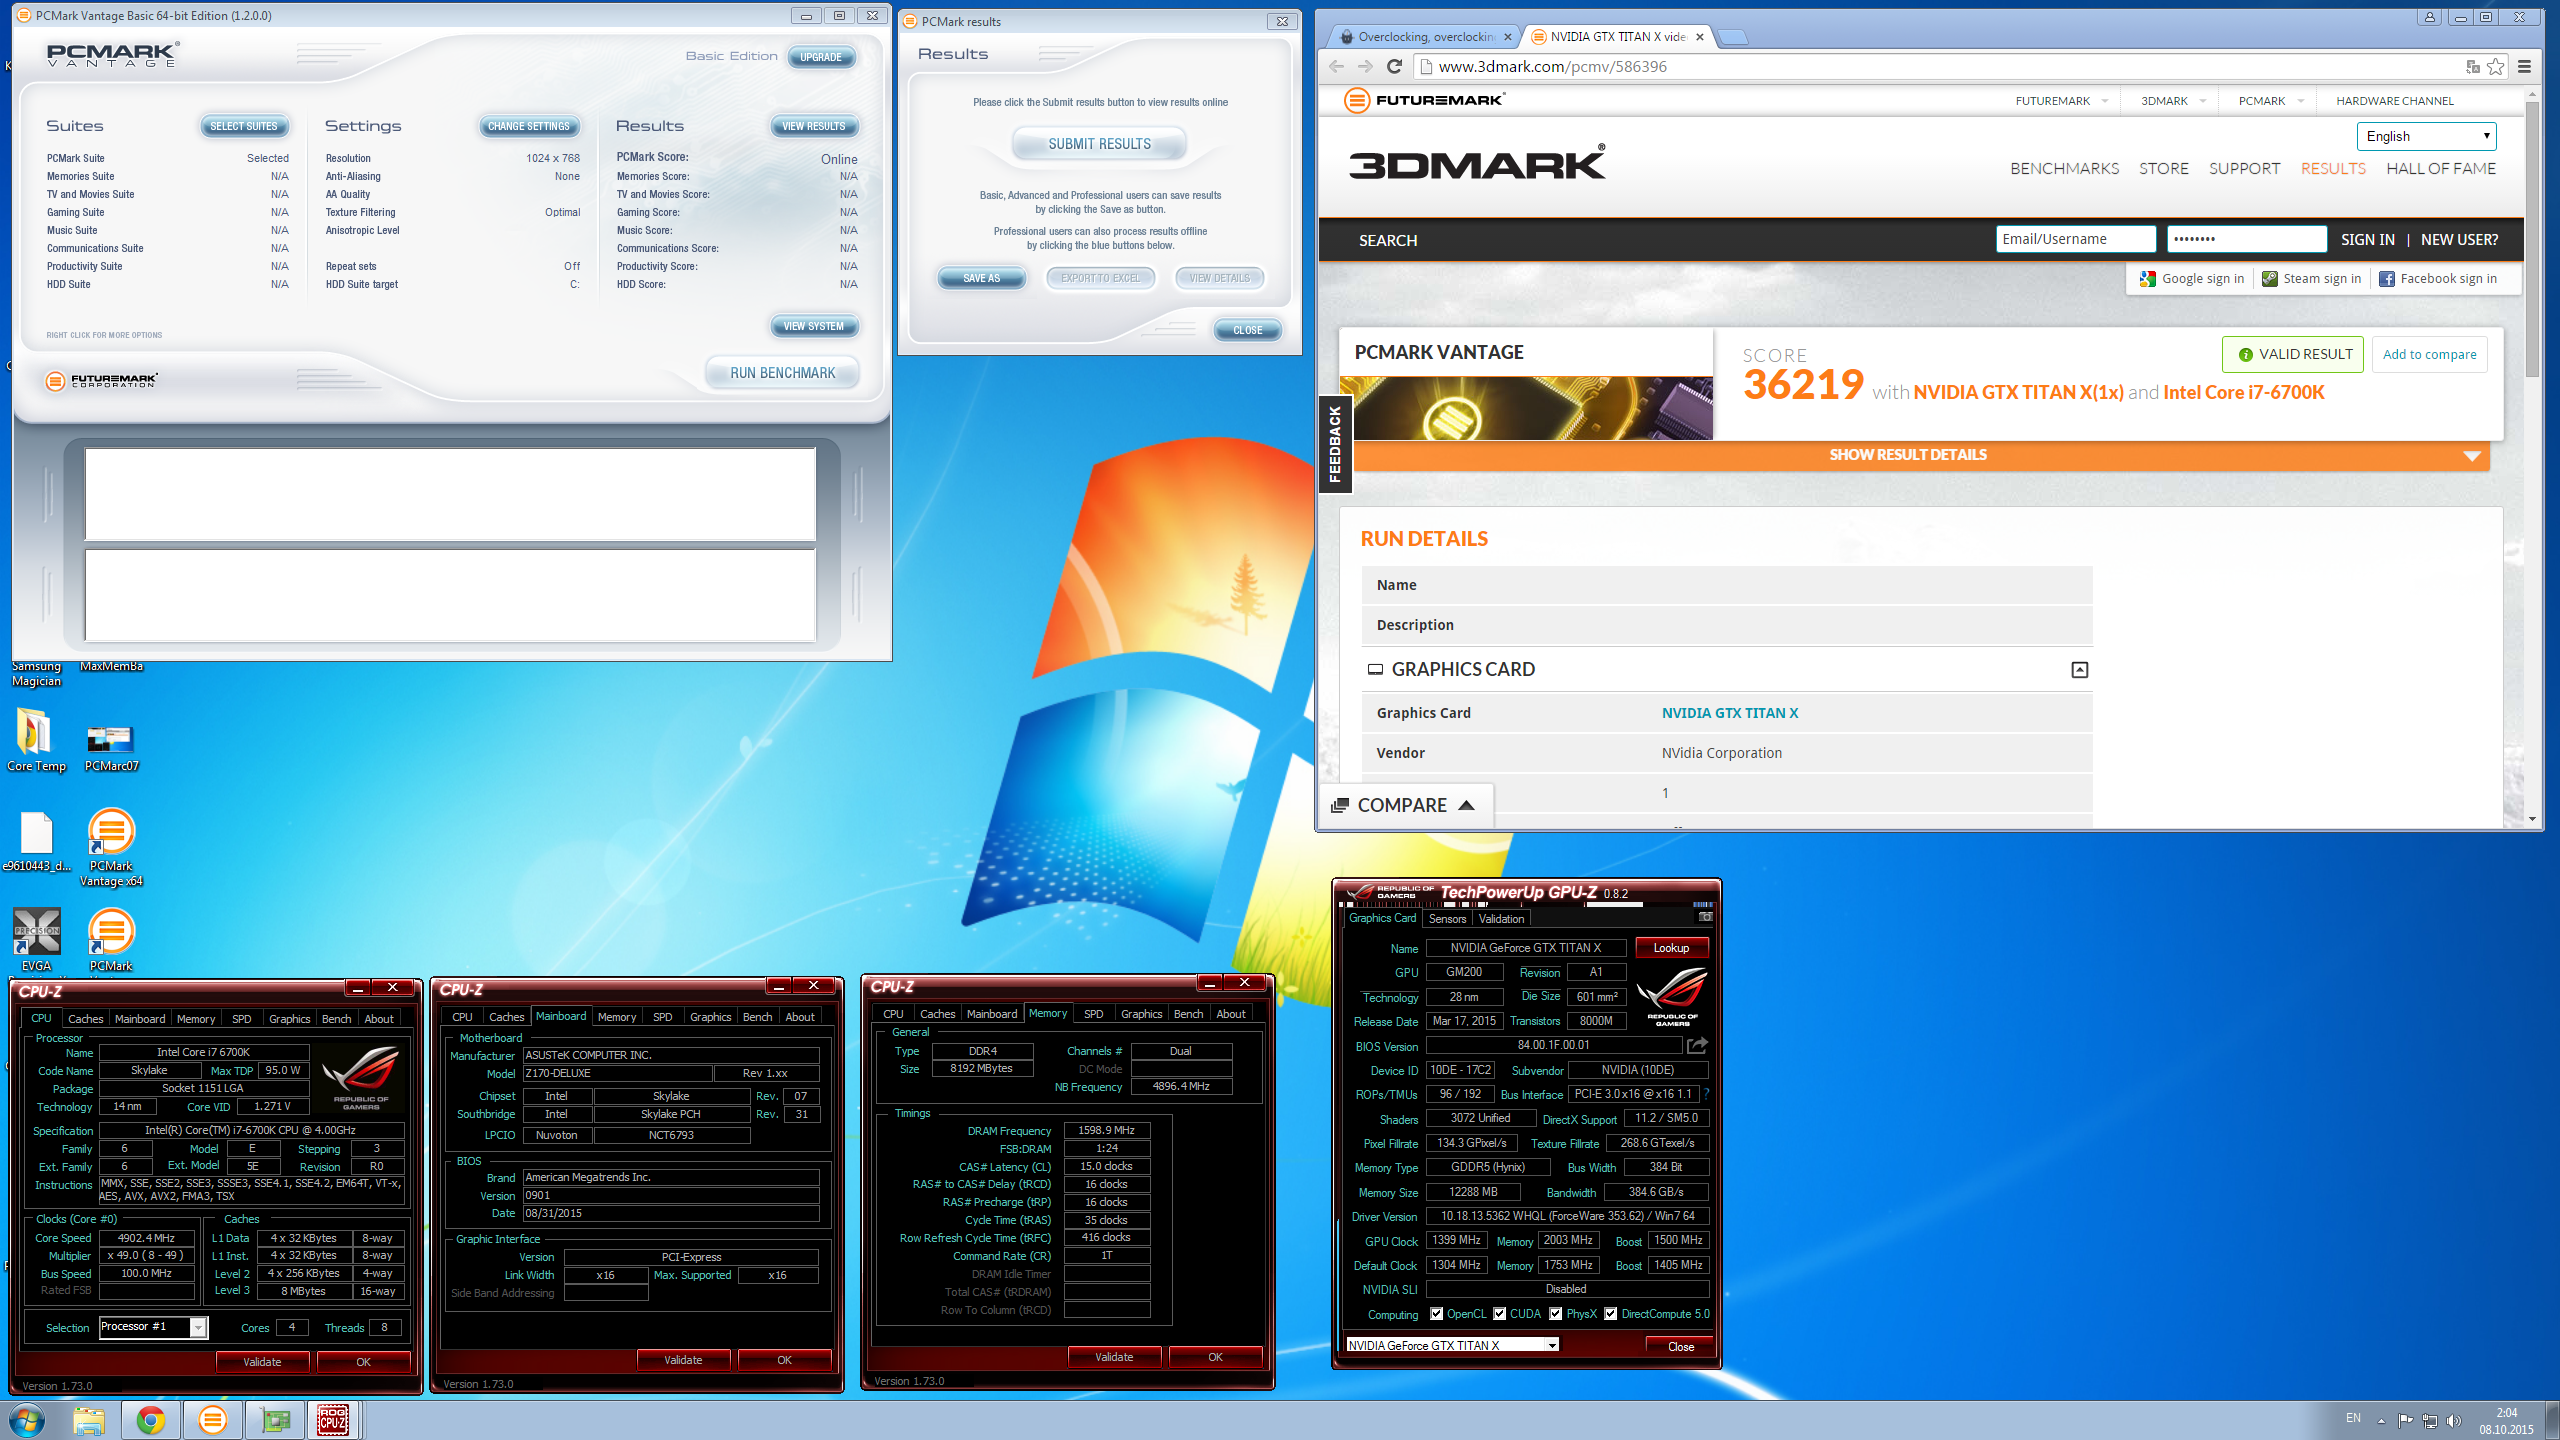Click SUBMIT RESULTS button

1099,144
